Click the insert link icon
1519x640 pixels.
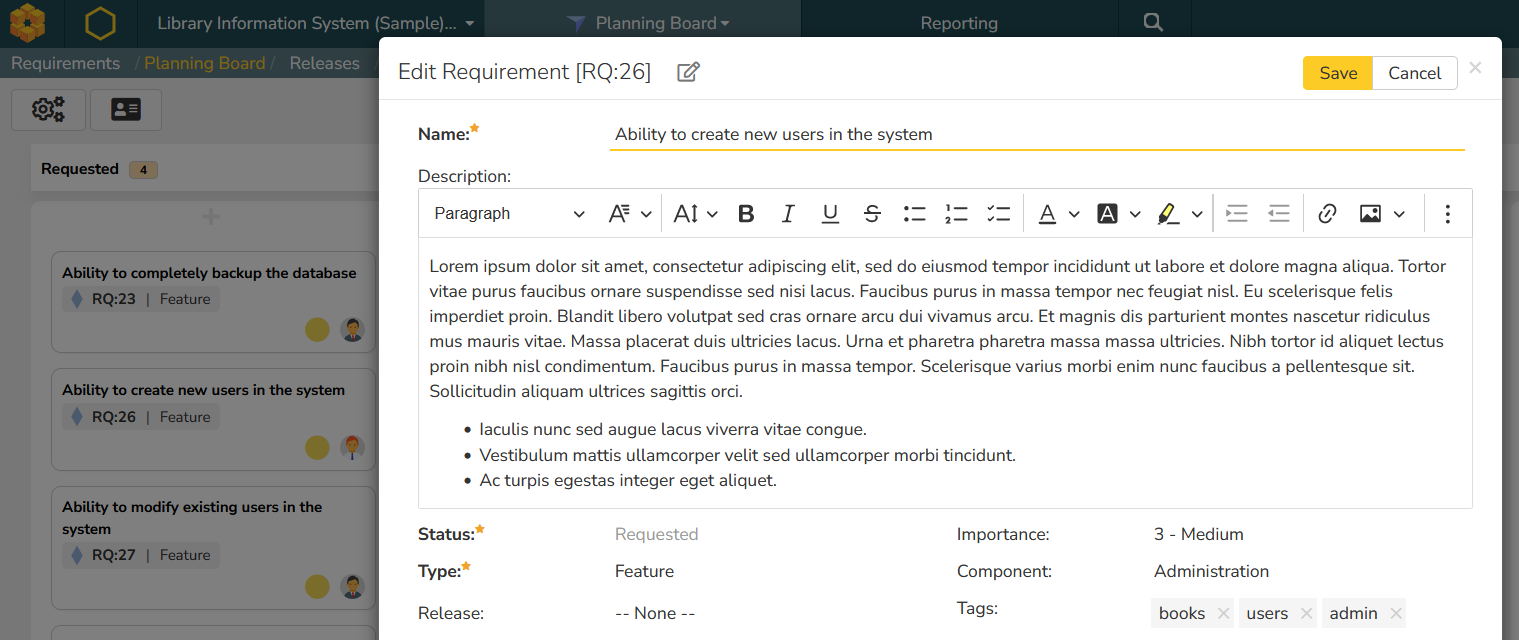point(1327,214)
